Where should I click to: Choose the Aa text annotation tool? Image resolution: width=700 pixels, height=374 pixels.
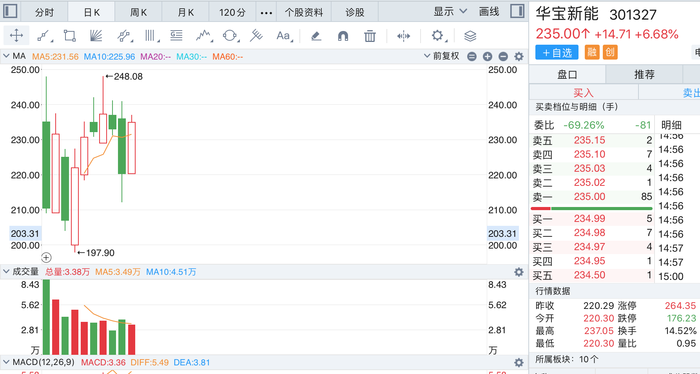284,36
